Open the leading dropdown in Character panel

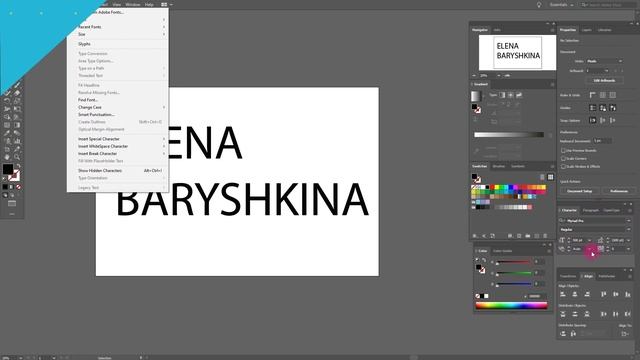(628, 240)
